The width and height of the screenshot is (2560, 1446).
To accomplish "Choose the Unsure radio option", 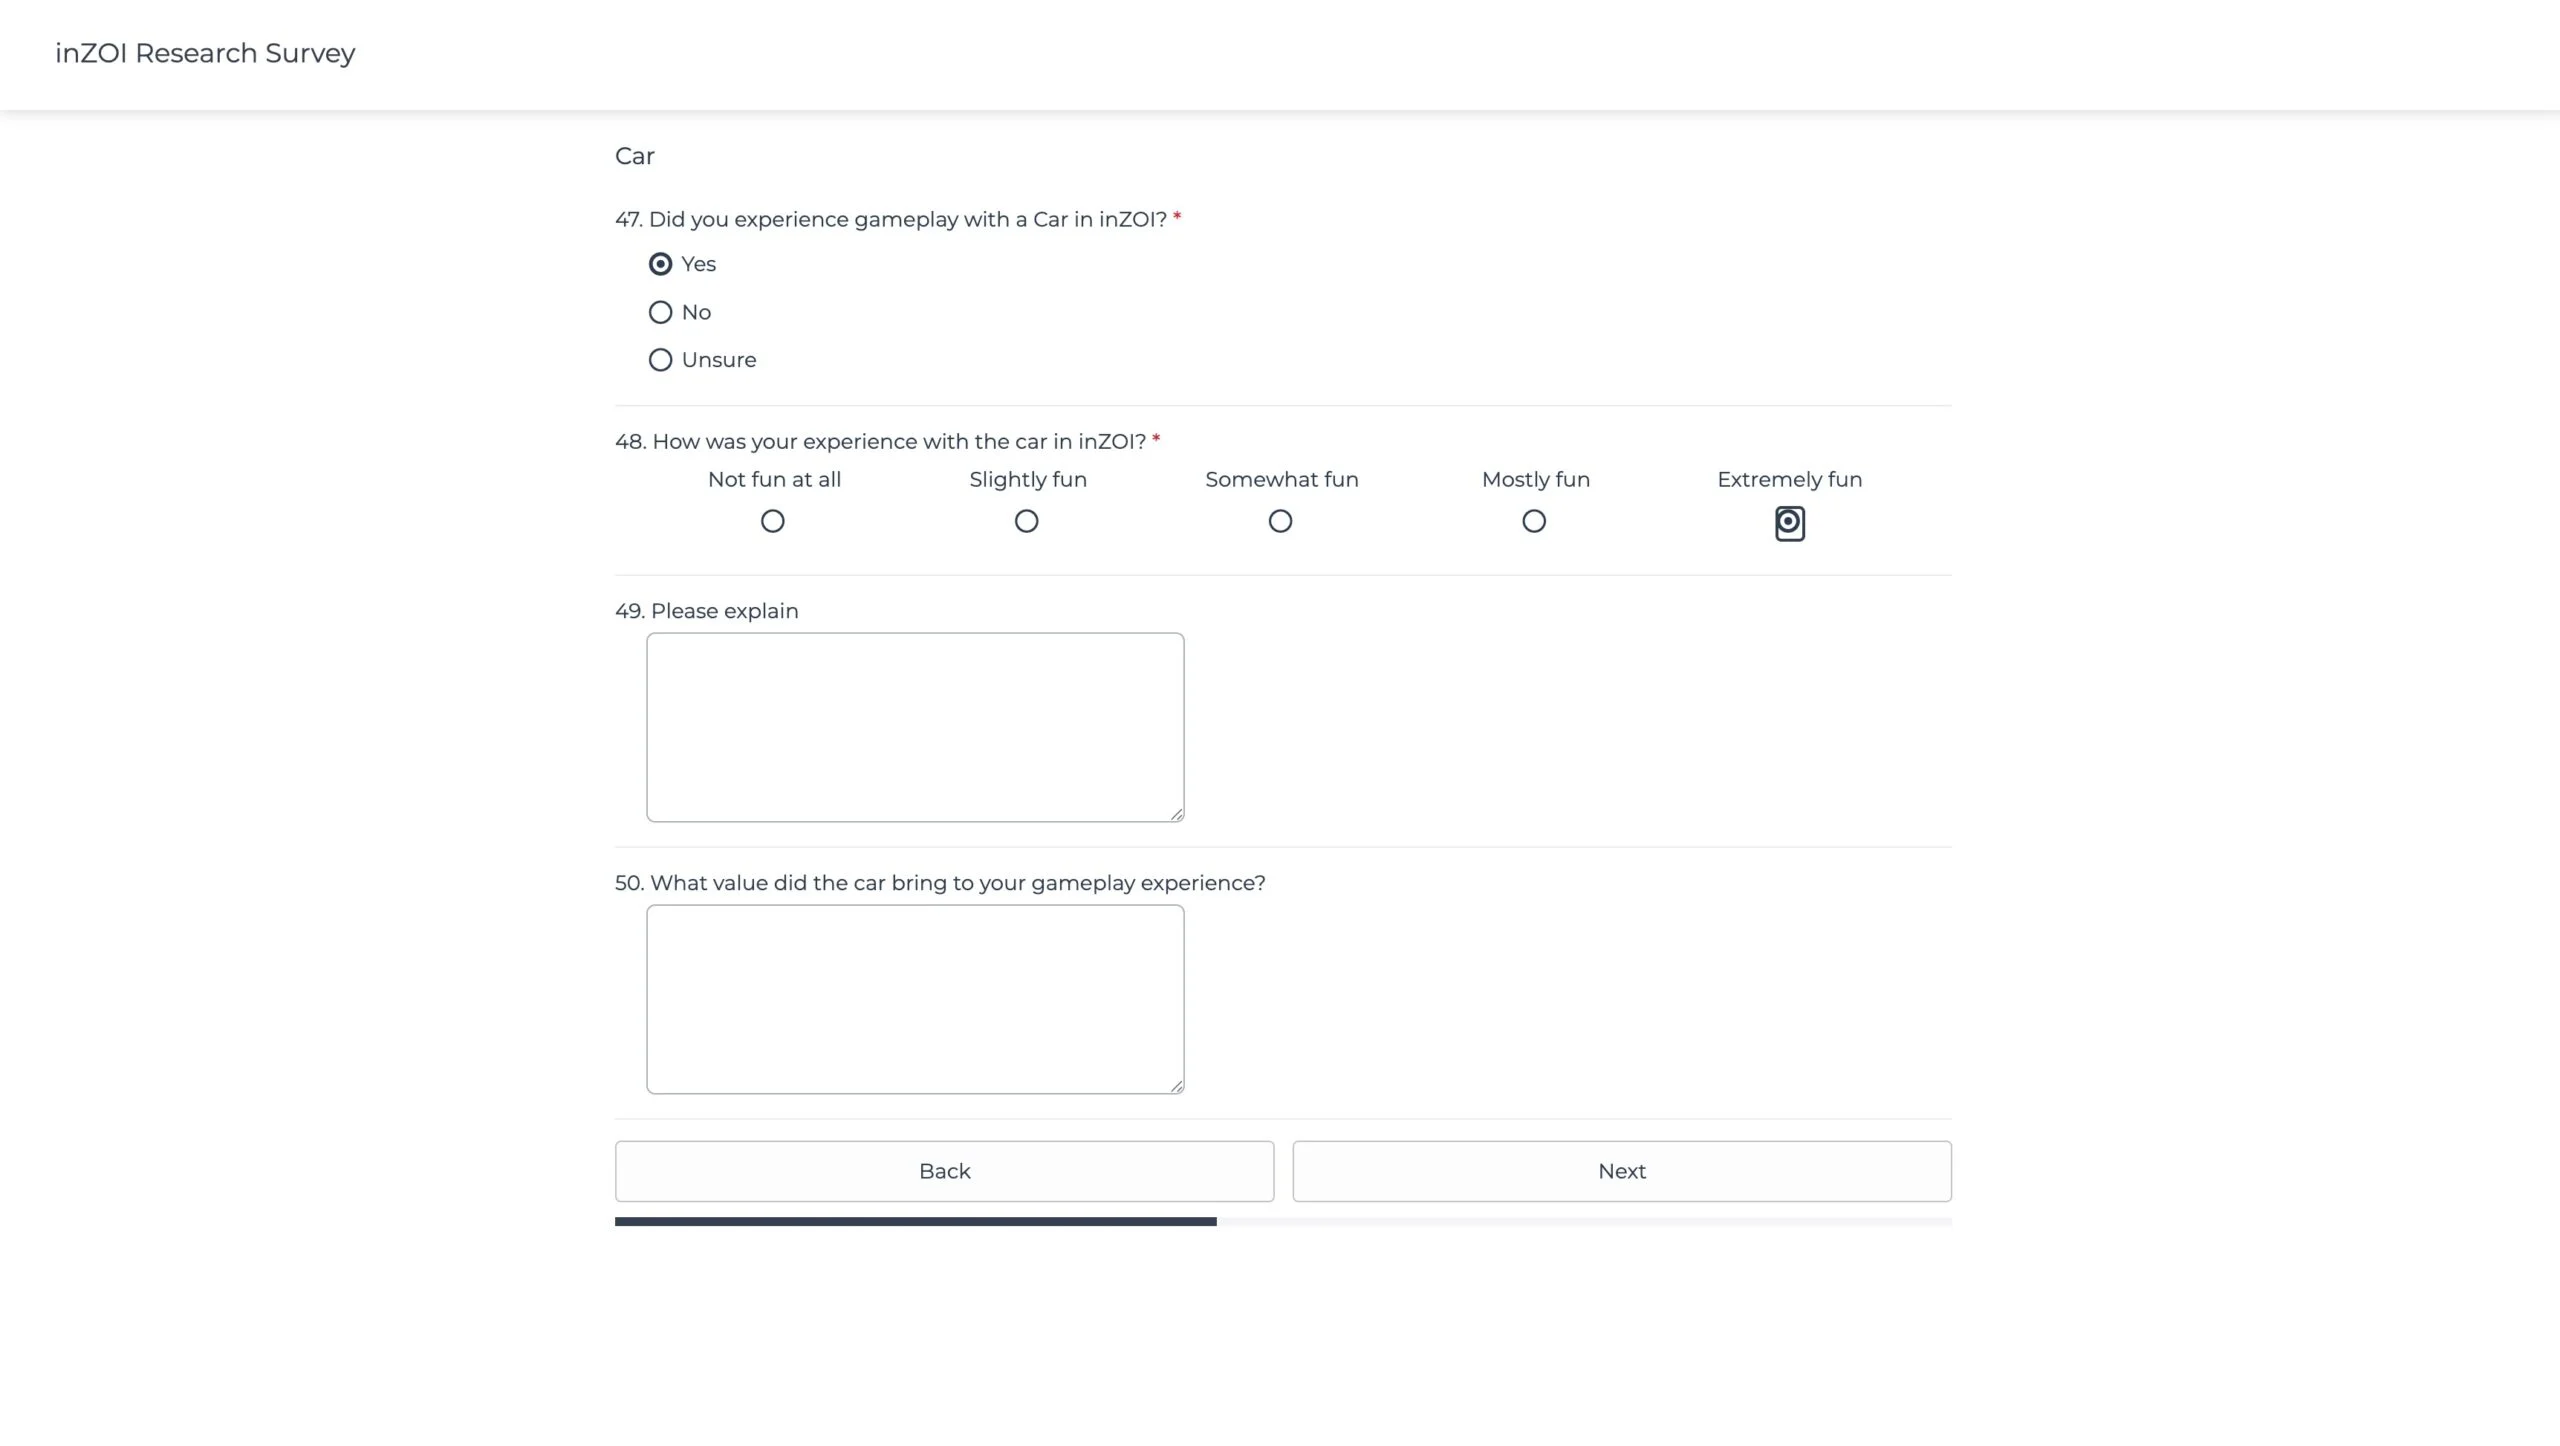I will 660,360.
